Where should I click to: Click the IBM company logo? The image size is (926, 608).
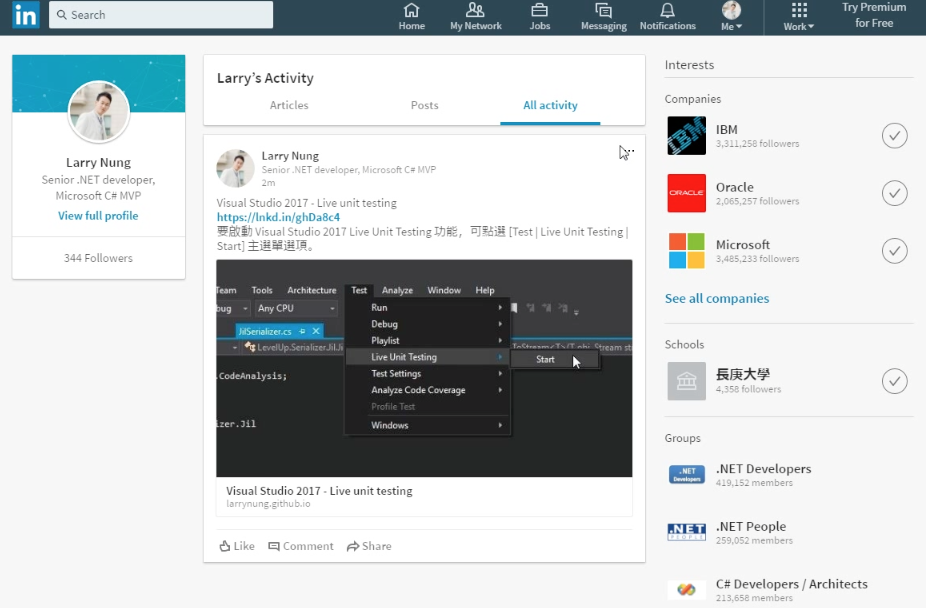(686, 136)
